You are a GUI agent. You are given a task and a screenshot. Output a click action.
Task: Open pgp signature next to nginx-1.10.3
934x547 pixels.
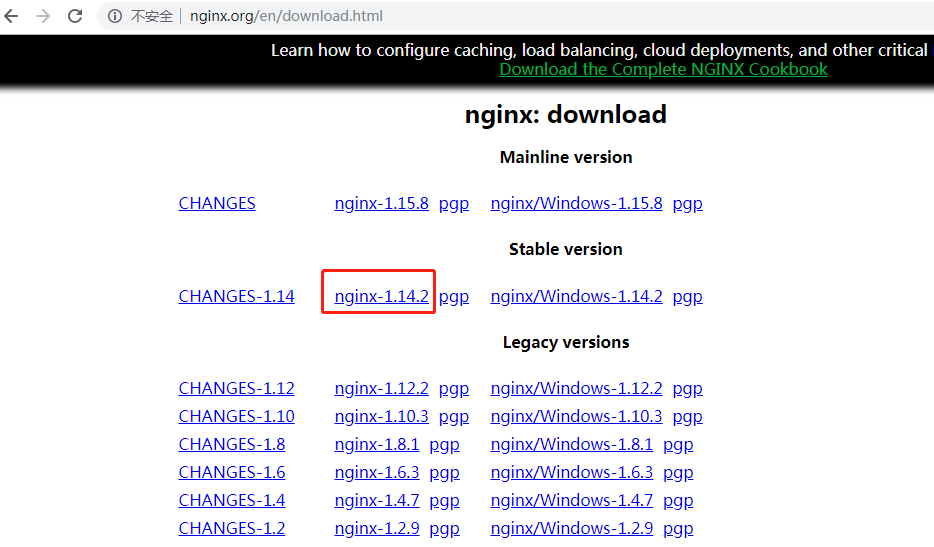[x=454, y=418]
